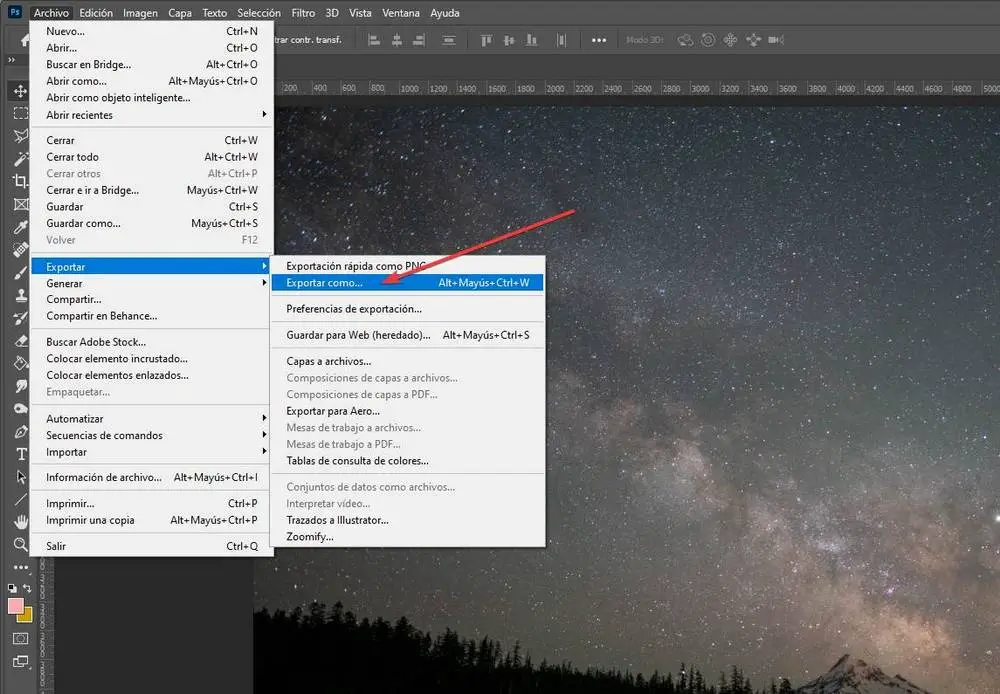Screen dimensions: 1000x694
Task: Select the Eyedropper tool
Action: [x=20, y=227]
